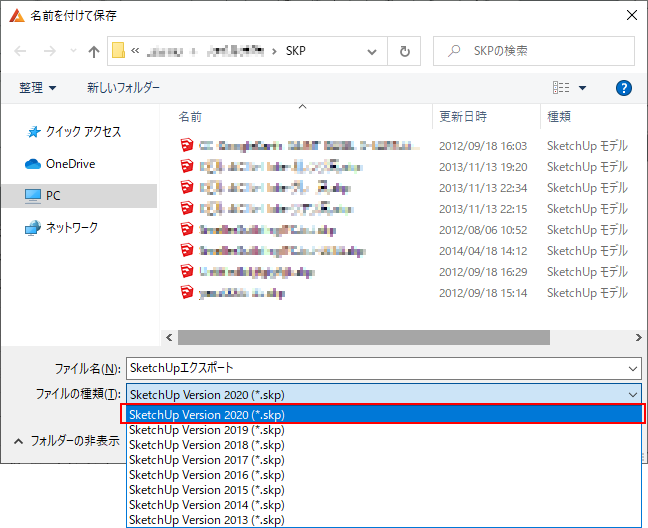Click the folder icon in address bar
Image resolution: width=648 pixels, height=528 pixels.
(x=118, y=50)
